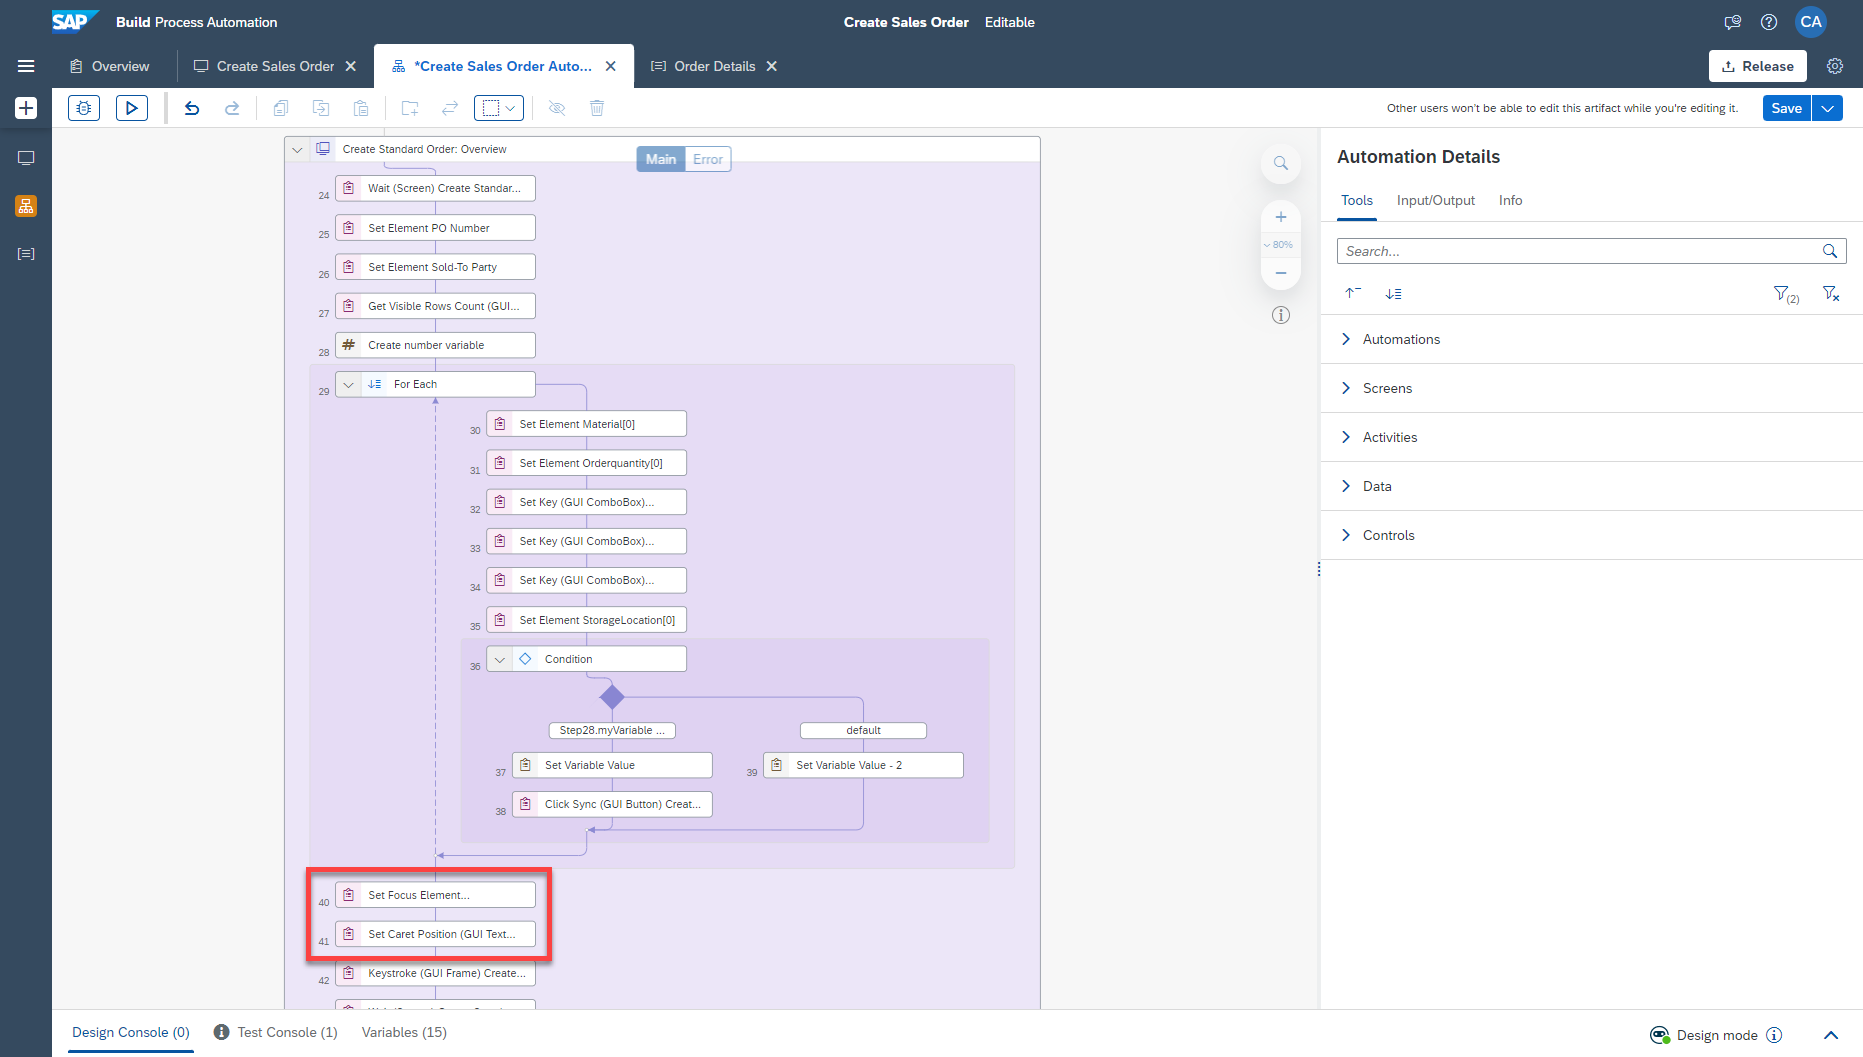Open the screens icon in left sidebar
Viewport: 1863px width, 1057px height.
tap(26, 158)
